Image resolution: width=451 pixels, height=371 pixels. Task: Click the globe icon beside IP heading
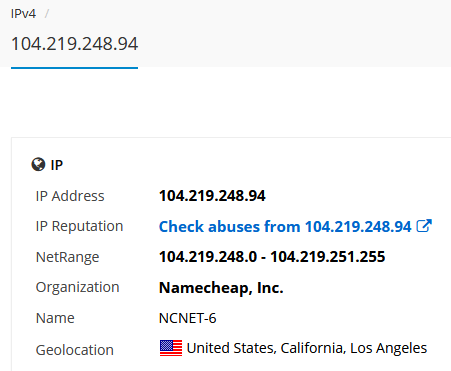click(x=38, y=164)
